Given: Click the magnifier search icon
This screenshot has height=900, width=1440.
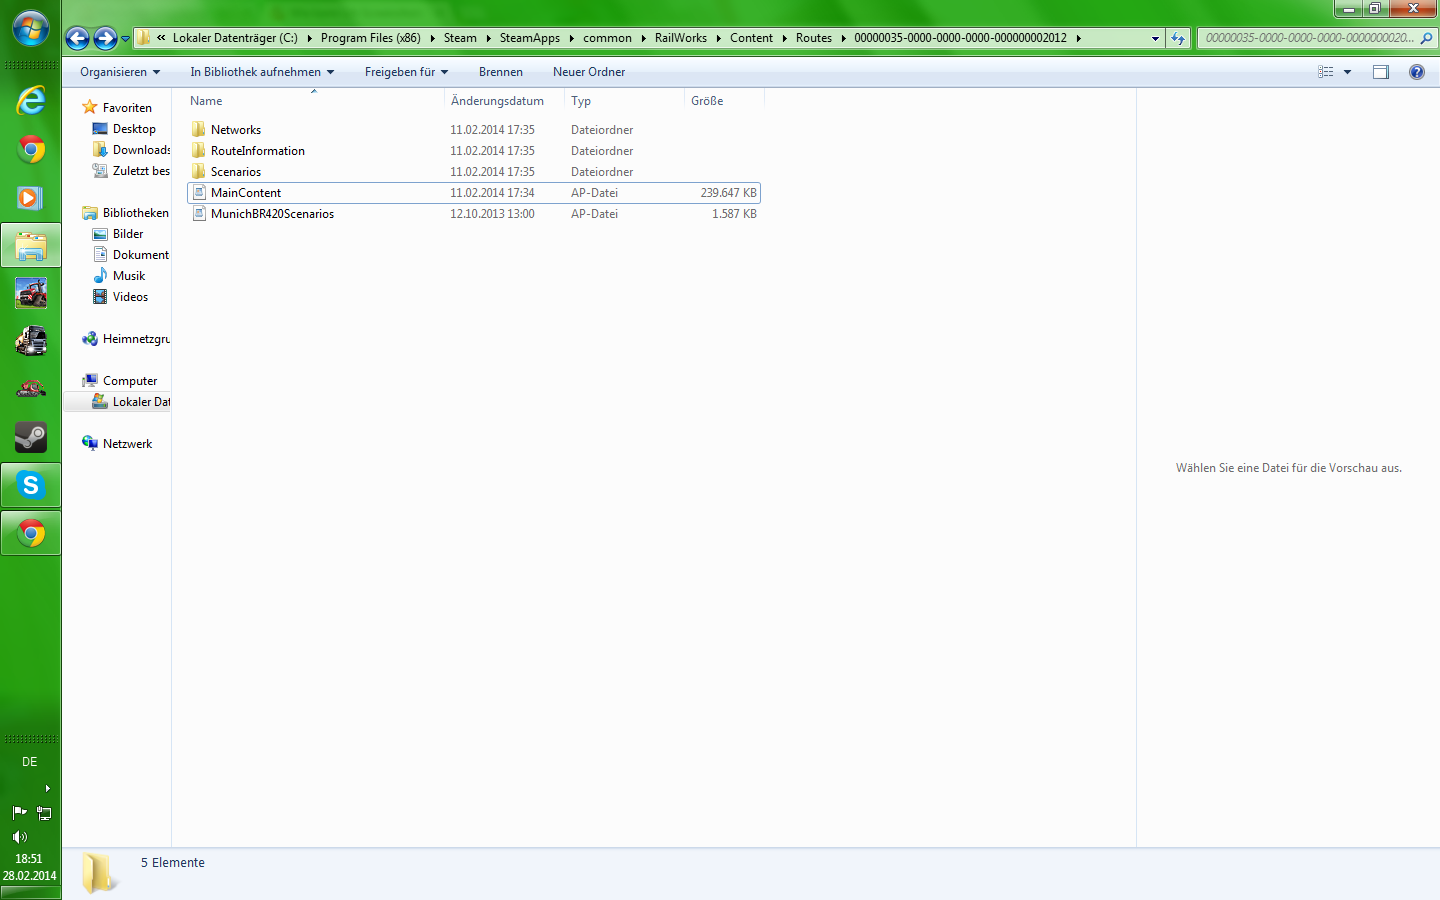Looking at the screenshot, I should coord(1426,38).
